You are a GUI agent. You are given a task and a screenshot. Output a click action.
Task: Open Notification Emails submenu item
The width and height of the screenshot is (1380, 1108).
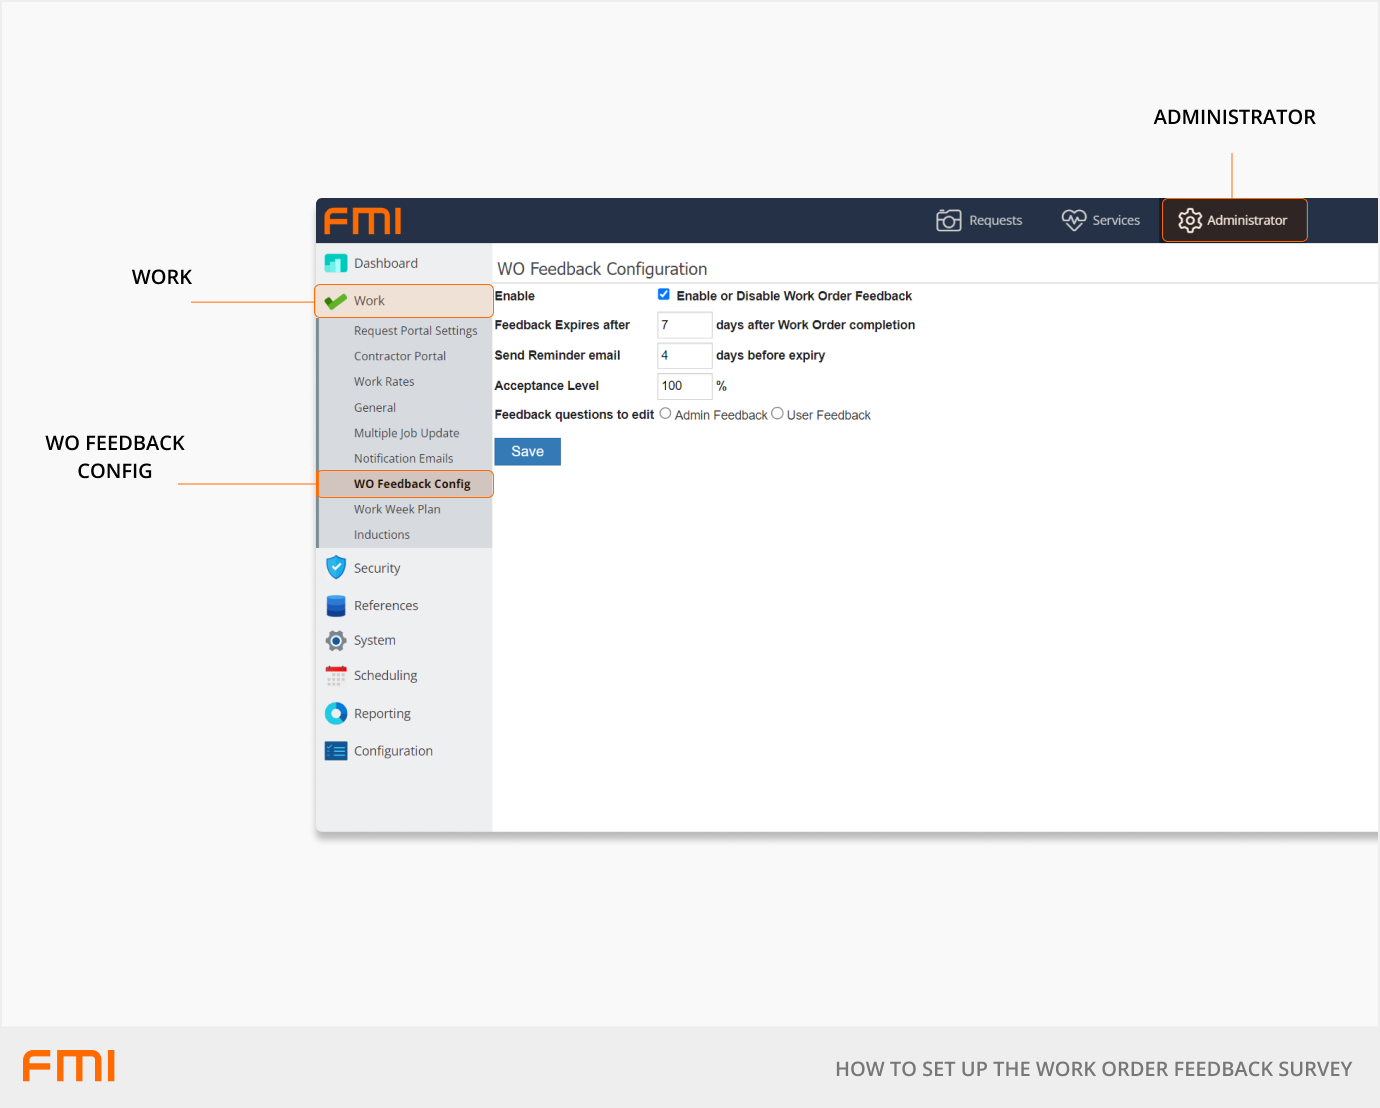(403, 459)
